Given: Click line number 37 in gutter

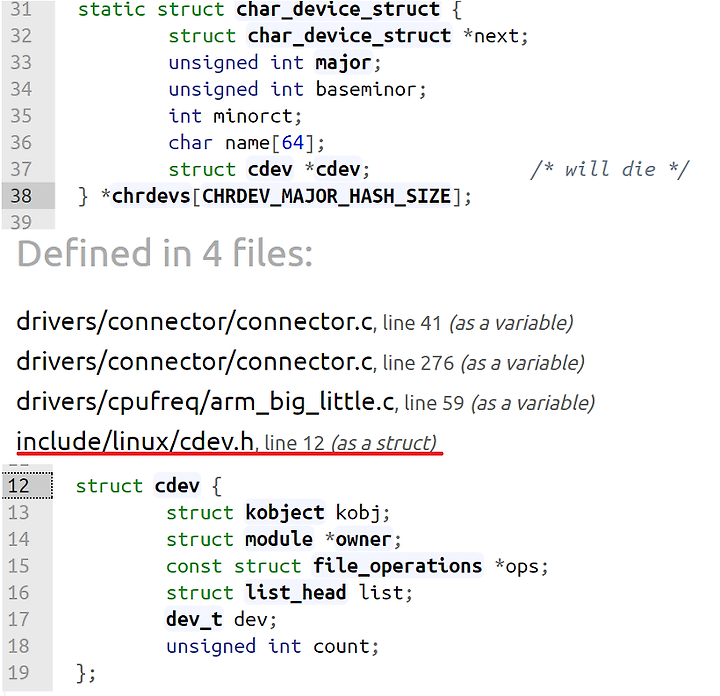Looking at the screenshot, I should coord(21,169).
